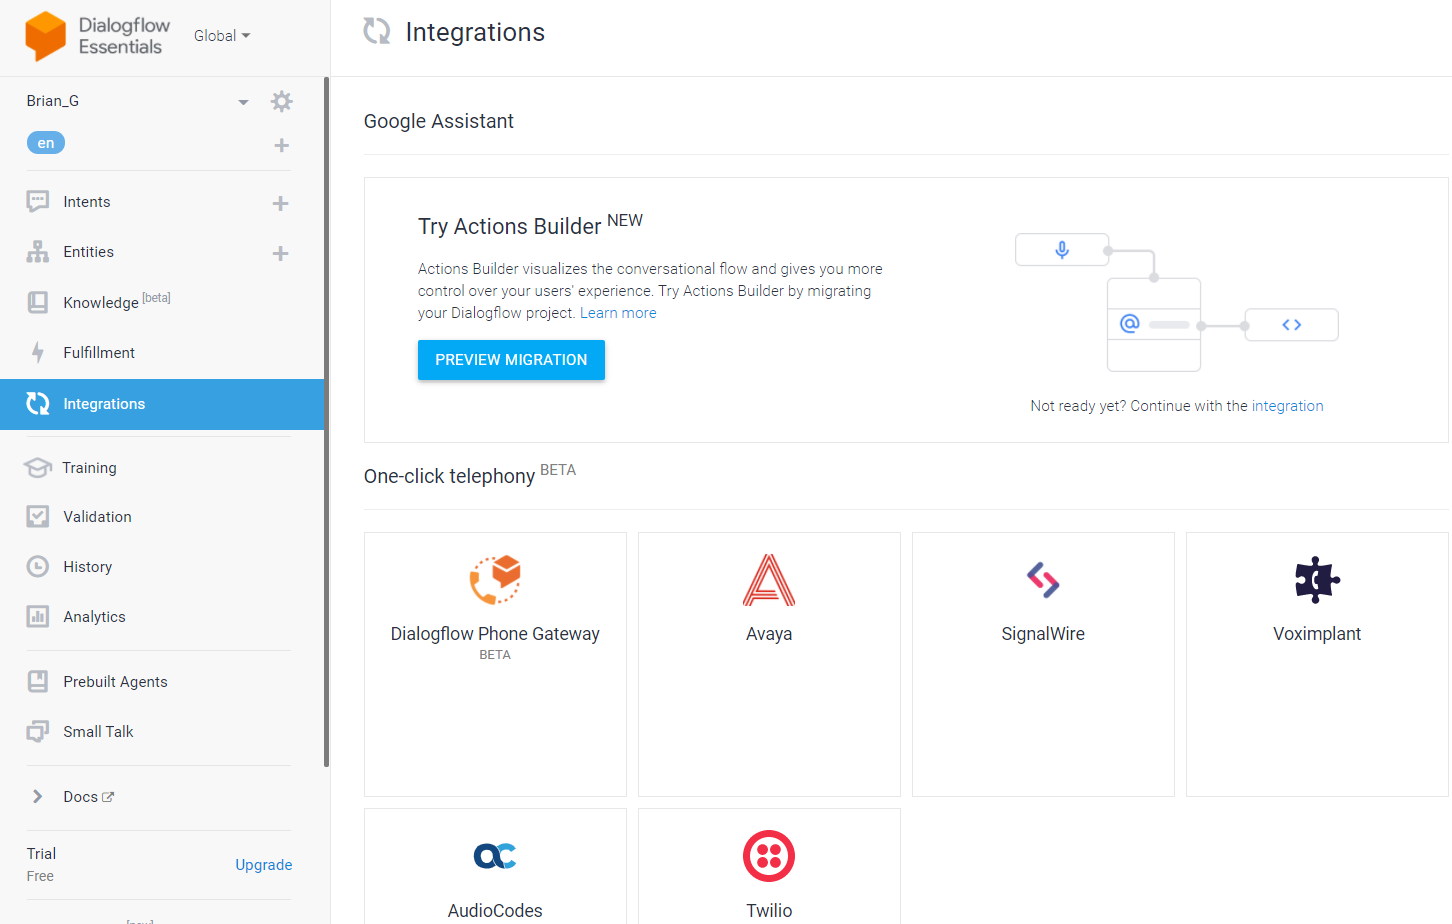Open the Intents menu item
1452x924 pixels.
click(87, 202)
